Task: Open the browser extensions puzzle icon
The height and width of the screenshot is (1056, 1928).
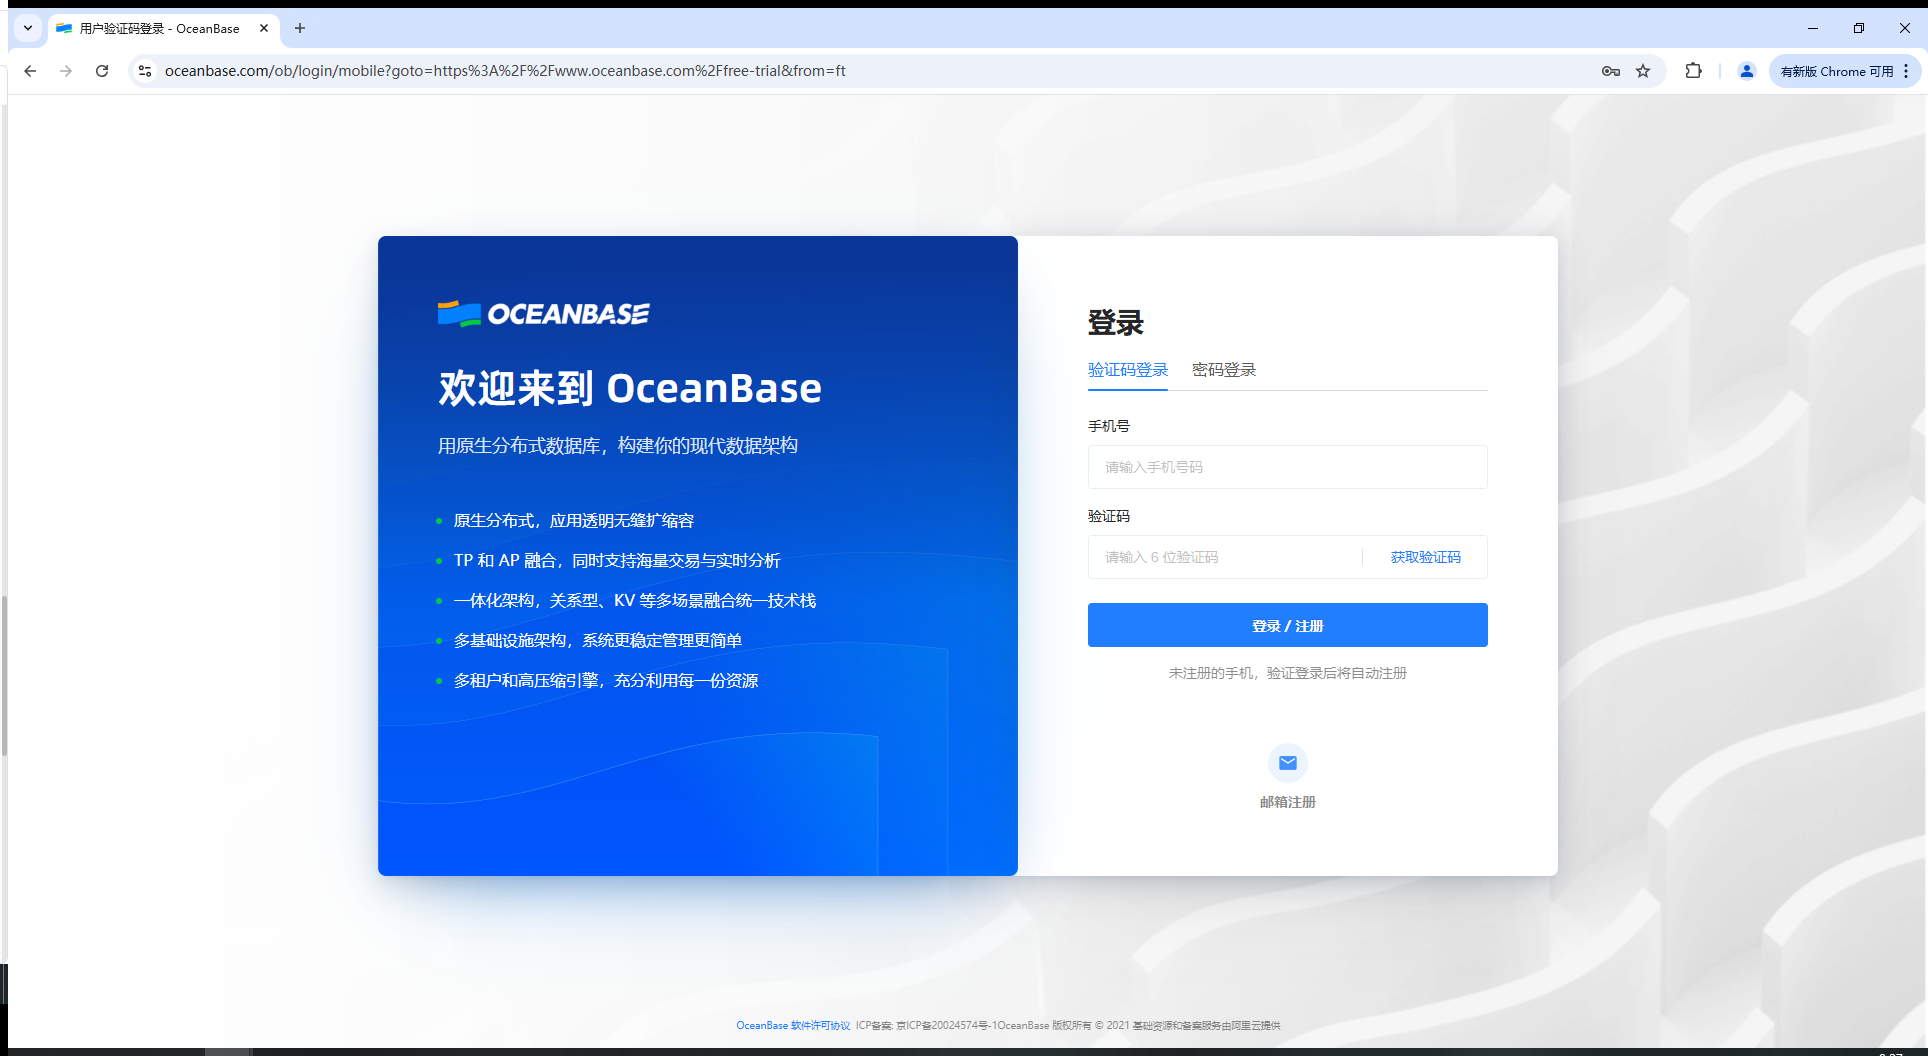Action: [1693, 71]
